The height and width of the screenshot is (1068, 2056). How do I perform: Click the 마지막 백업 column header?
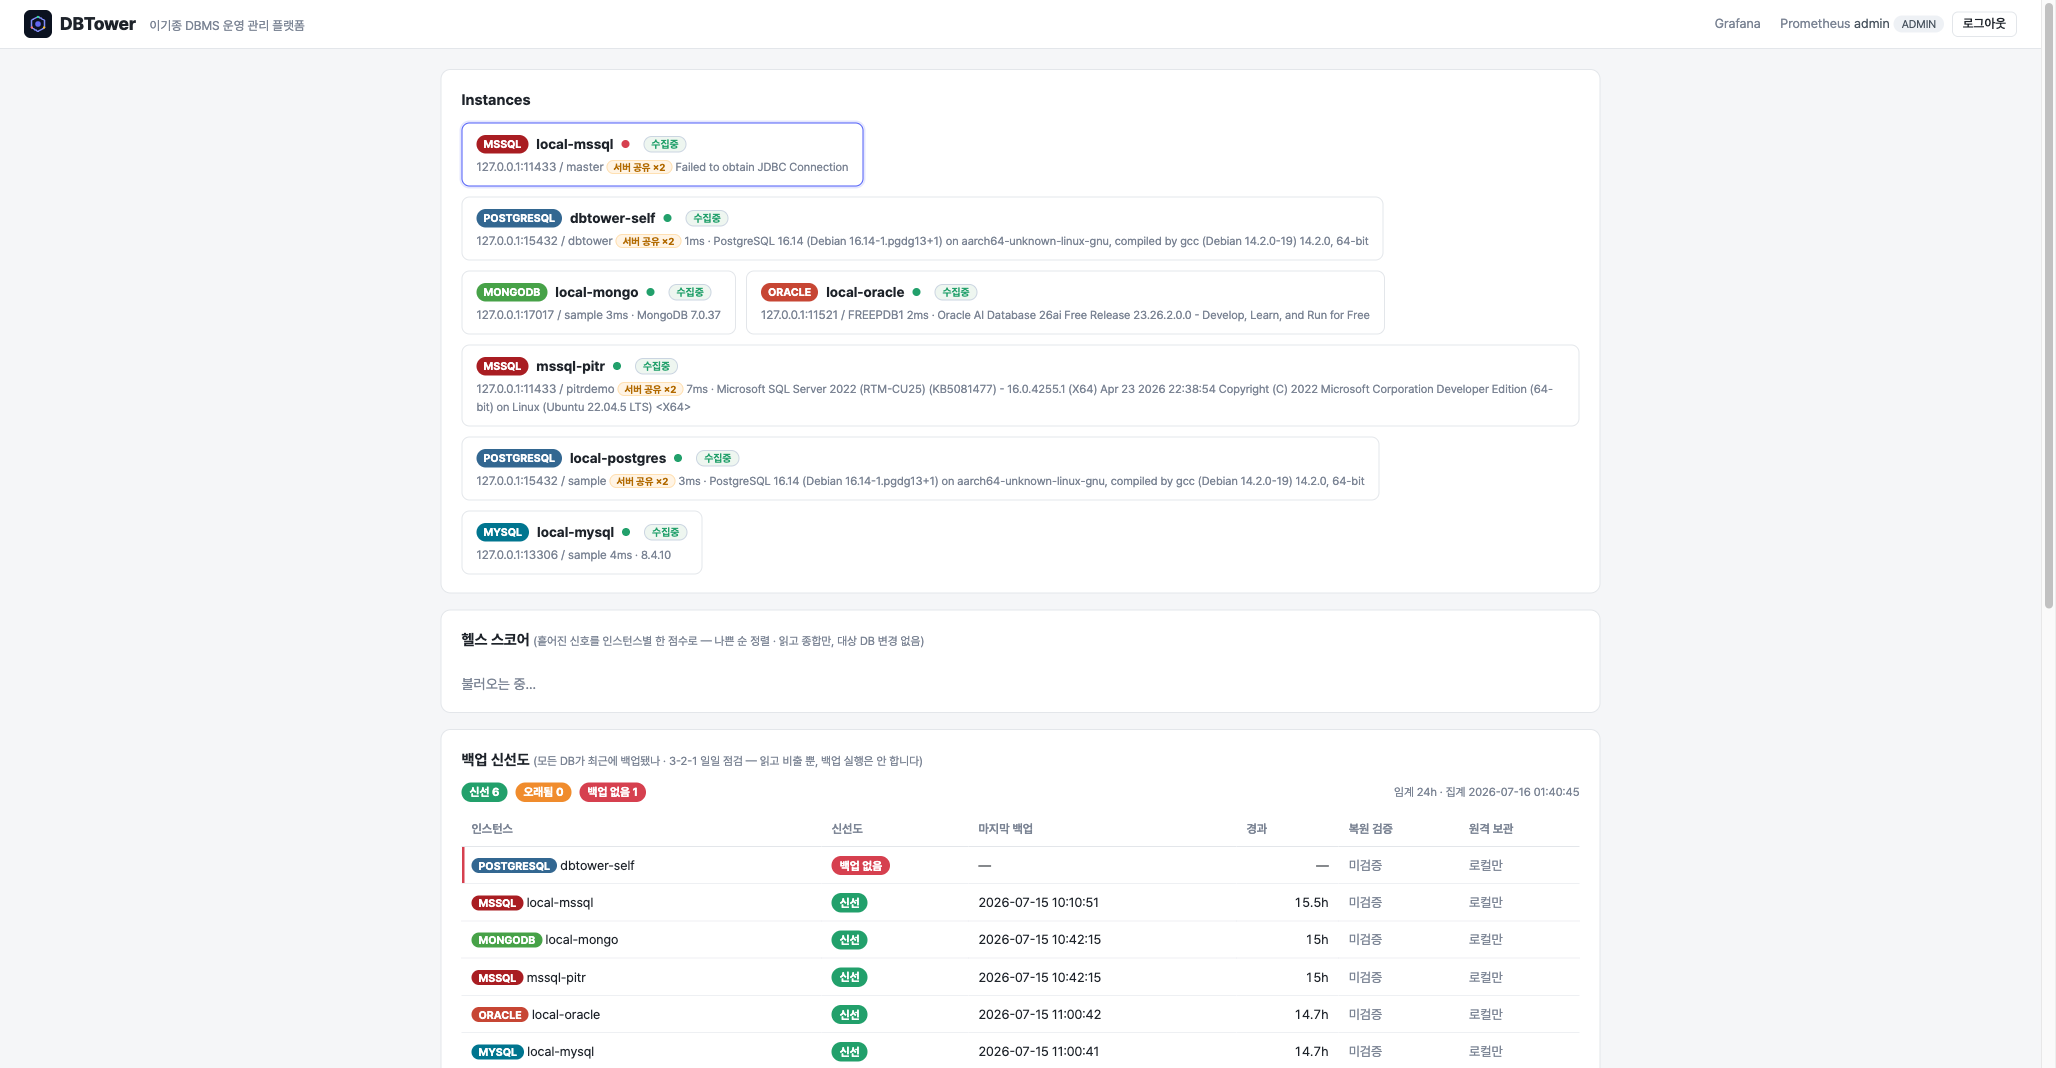point(1006,829)
